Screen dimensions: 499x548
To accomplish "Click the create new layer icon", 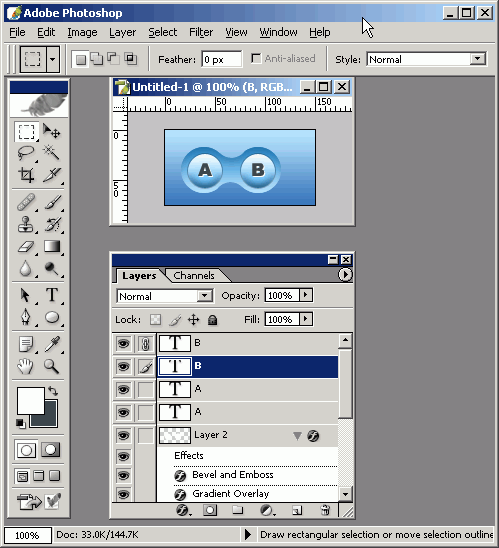I will [x=297, y=510].
